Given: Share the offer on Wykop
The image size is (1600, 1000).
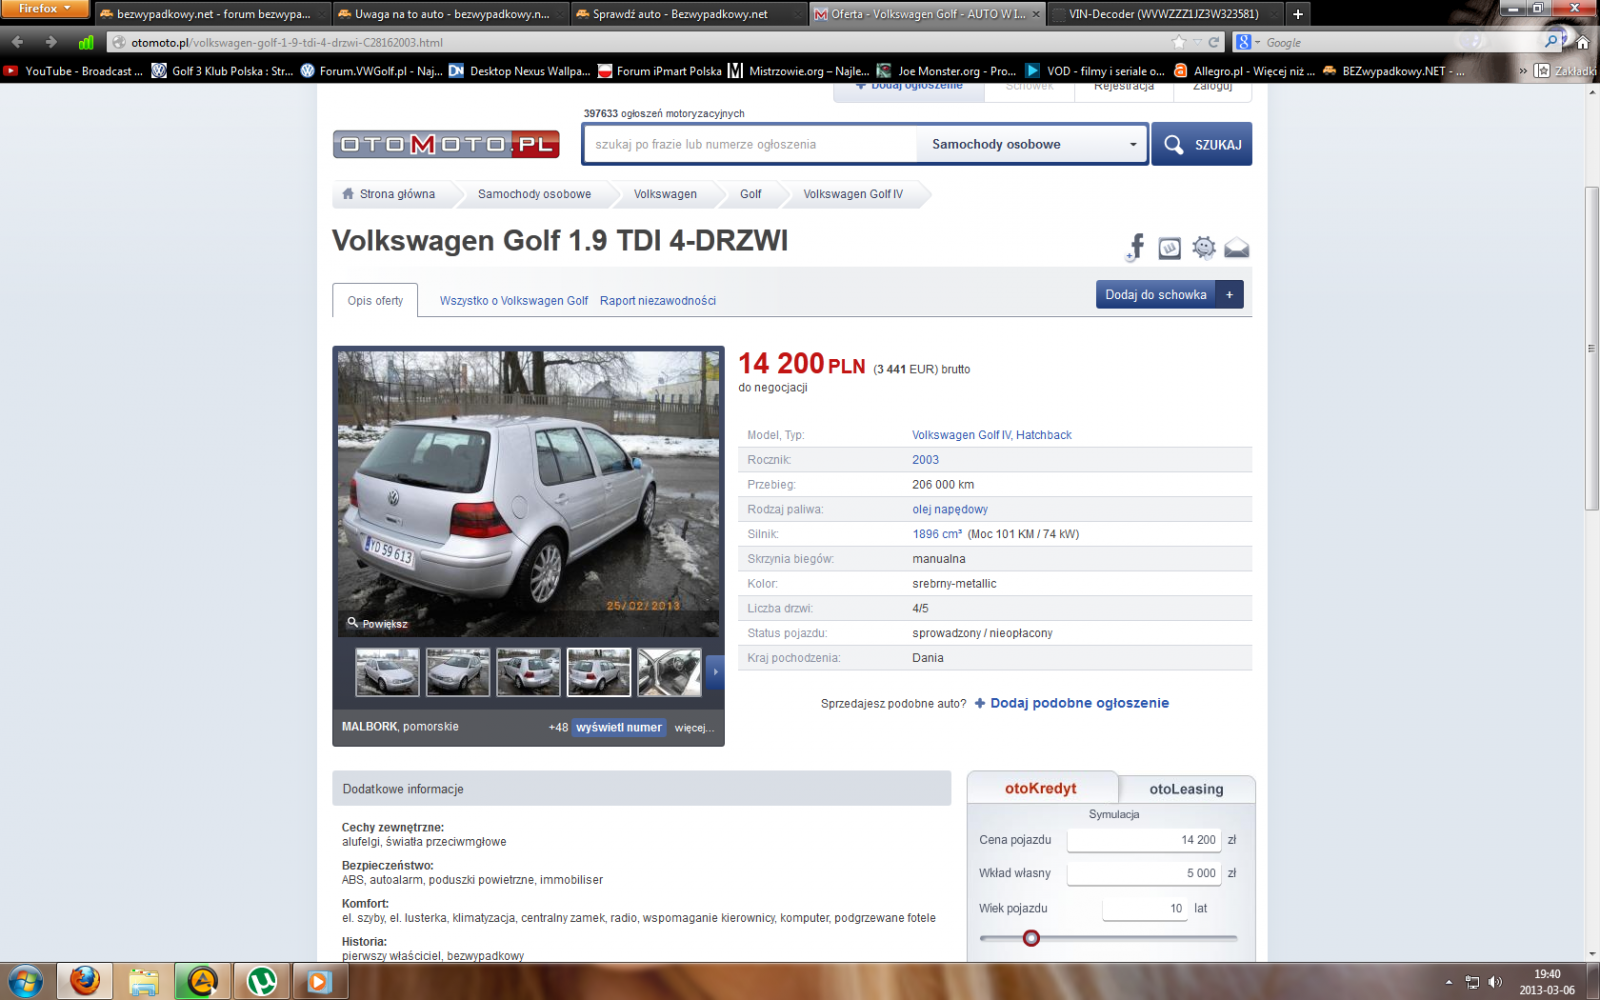Looking at the screenshot, I should (1169, 248).
